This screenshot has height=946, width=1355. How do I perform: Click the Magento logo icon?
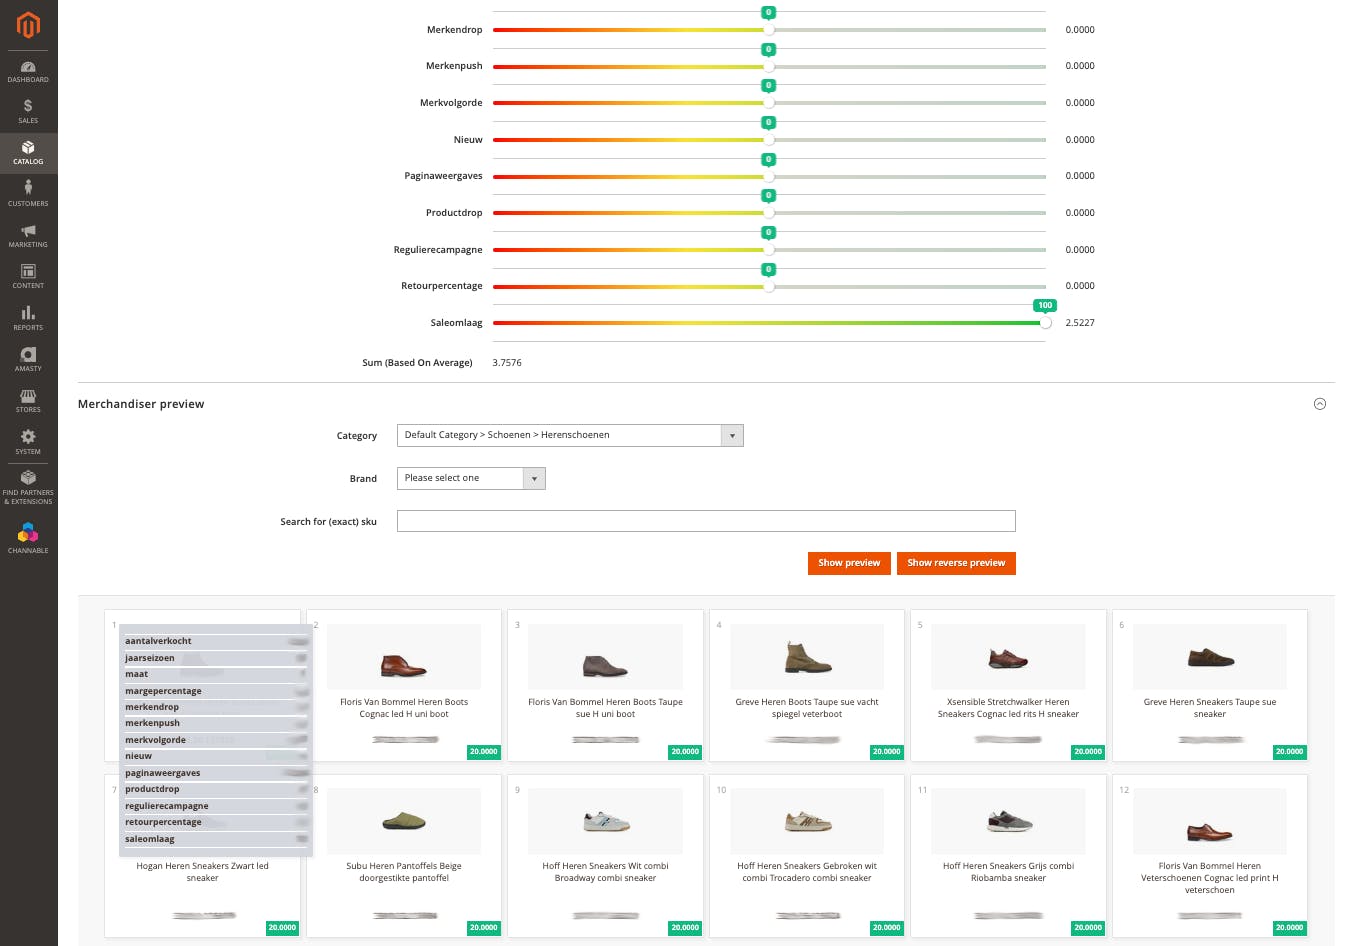click(x=28, y=24)
